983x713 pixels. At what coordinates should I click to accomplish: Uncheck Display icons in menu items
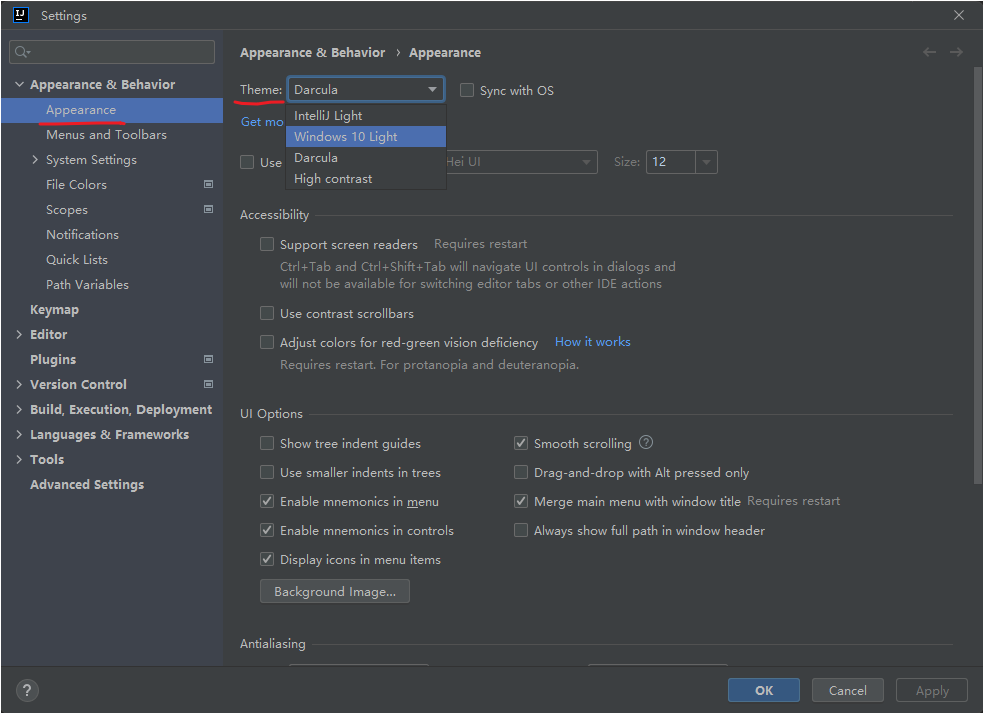267,559
